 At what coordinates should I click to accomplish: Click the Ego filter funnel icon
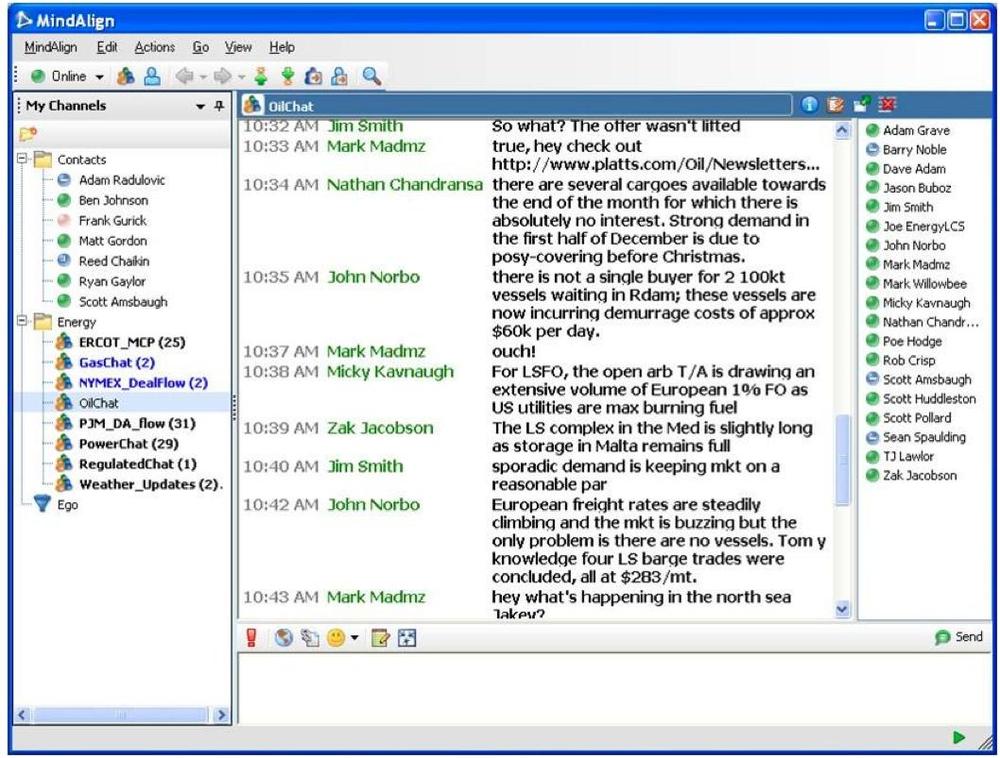pyautogui.click(x=42, y=504)
